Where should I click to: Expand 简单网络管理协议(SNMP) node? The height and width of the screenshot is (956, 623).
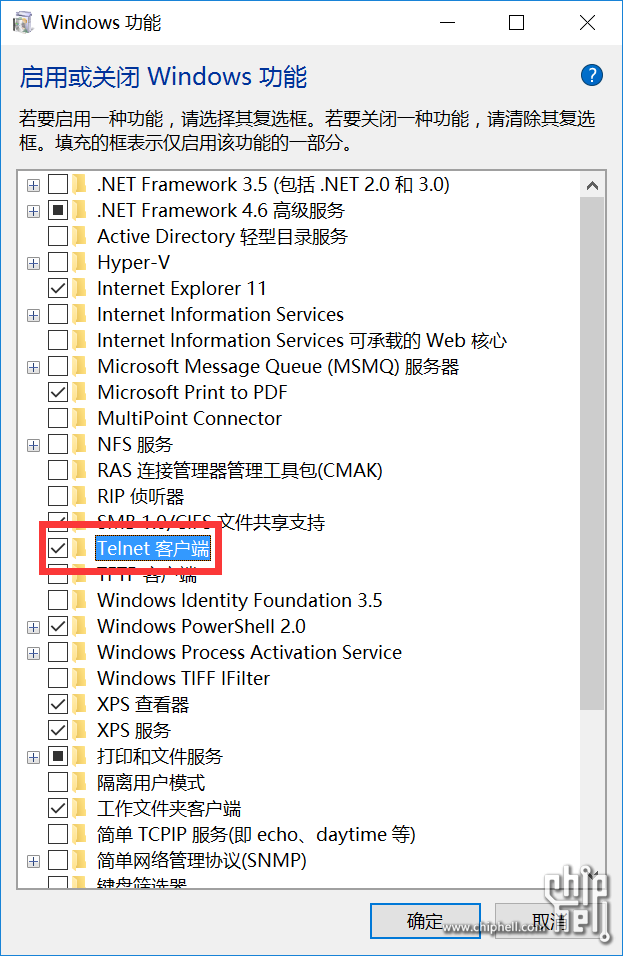click(x=34, y=861)
